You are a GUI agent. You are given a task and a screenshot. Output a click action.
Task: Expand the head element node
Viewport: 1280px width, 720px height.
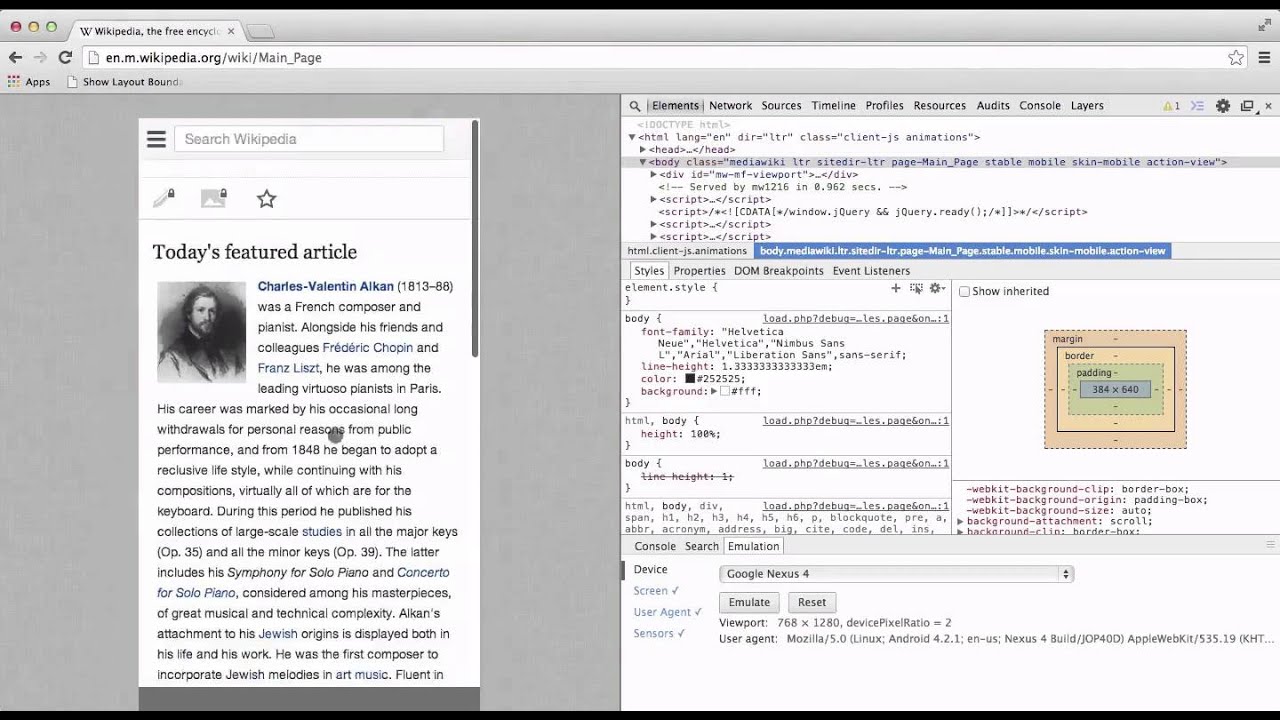[x=643, y=150]
